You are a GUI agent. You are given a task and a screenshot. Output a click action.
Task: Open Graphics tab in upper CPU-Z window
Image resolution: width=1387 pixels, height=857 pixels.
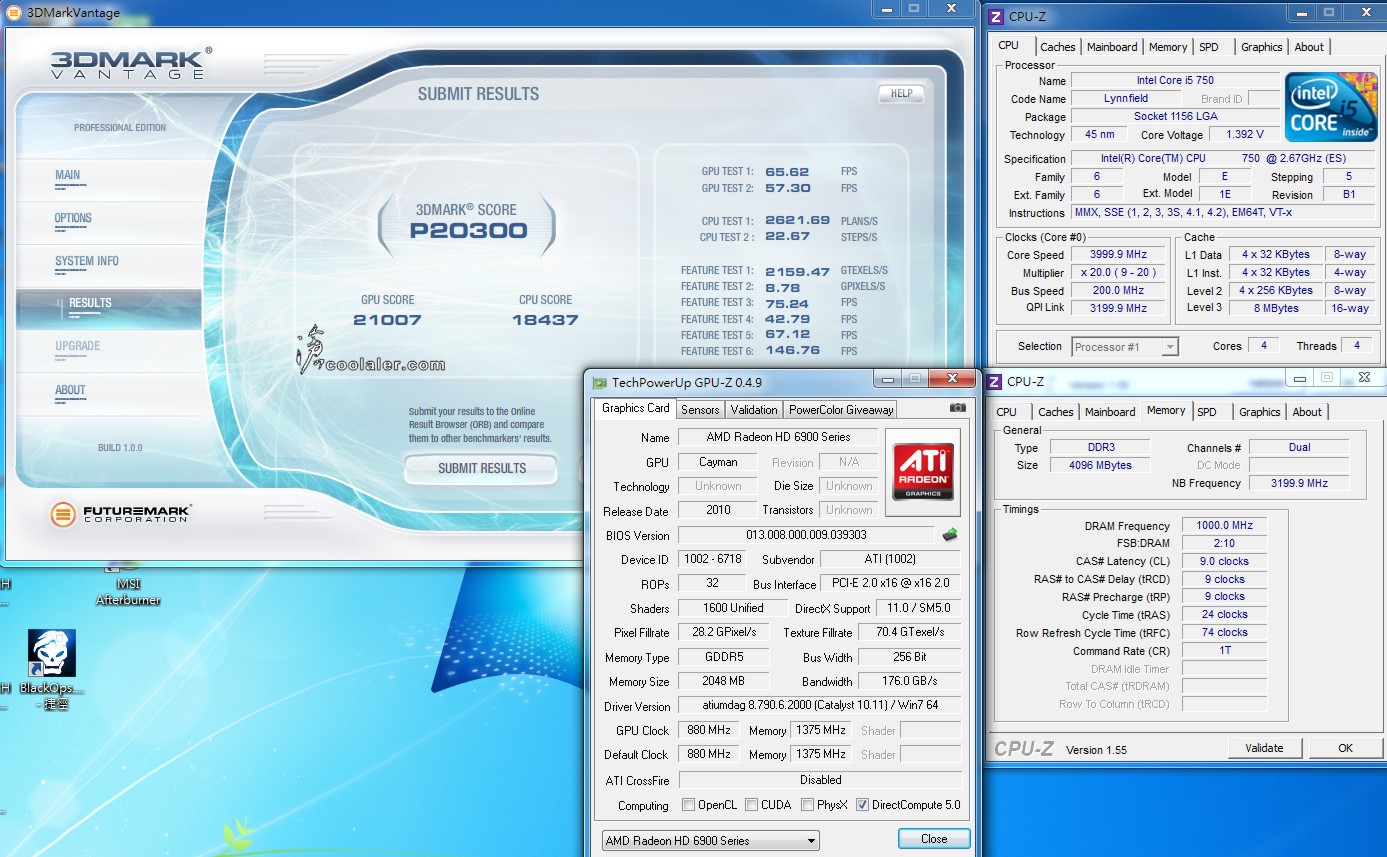click(1262, 47)
